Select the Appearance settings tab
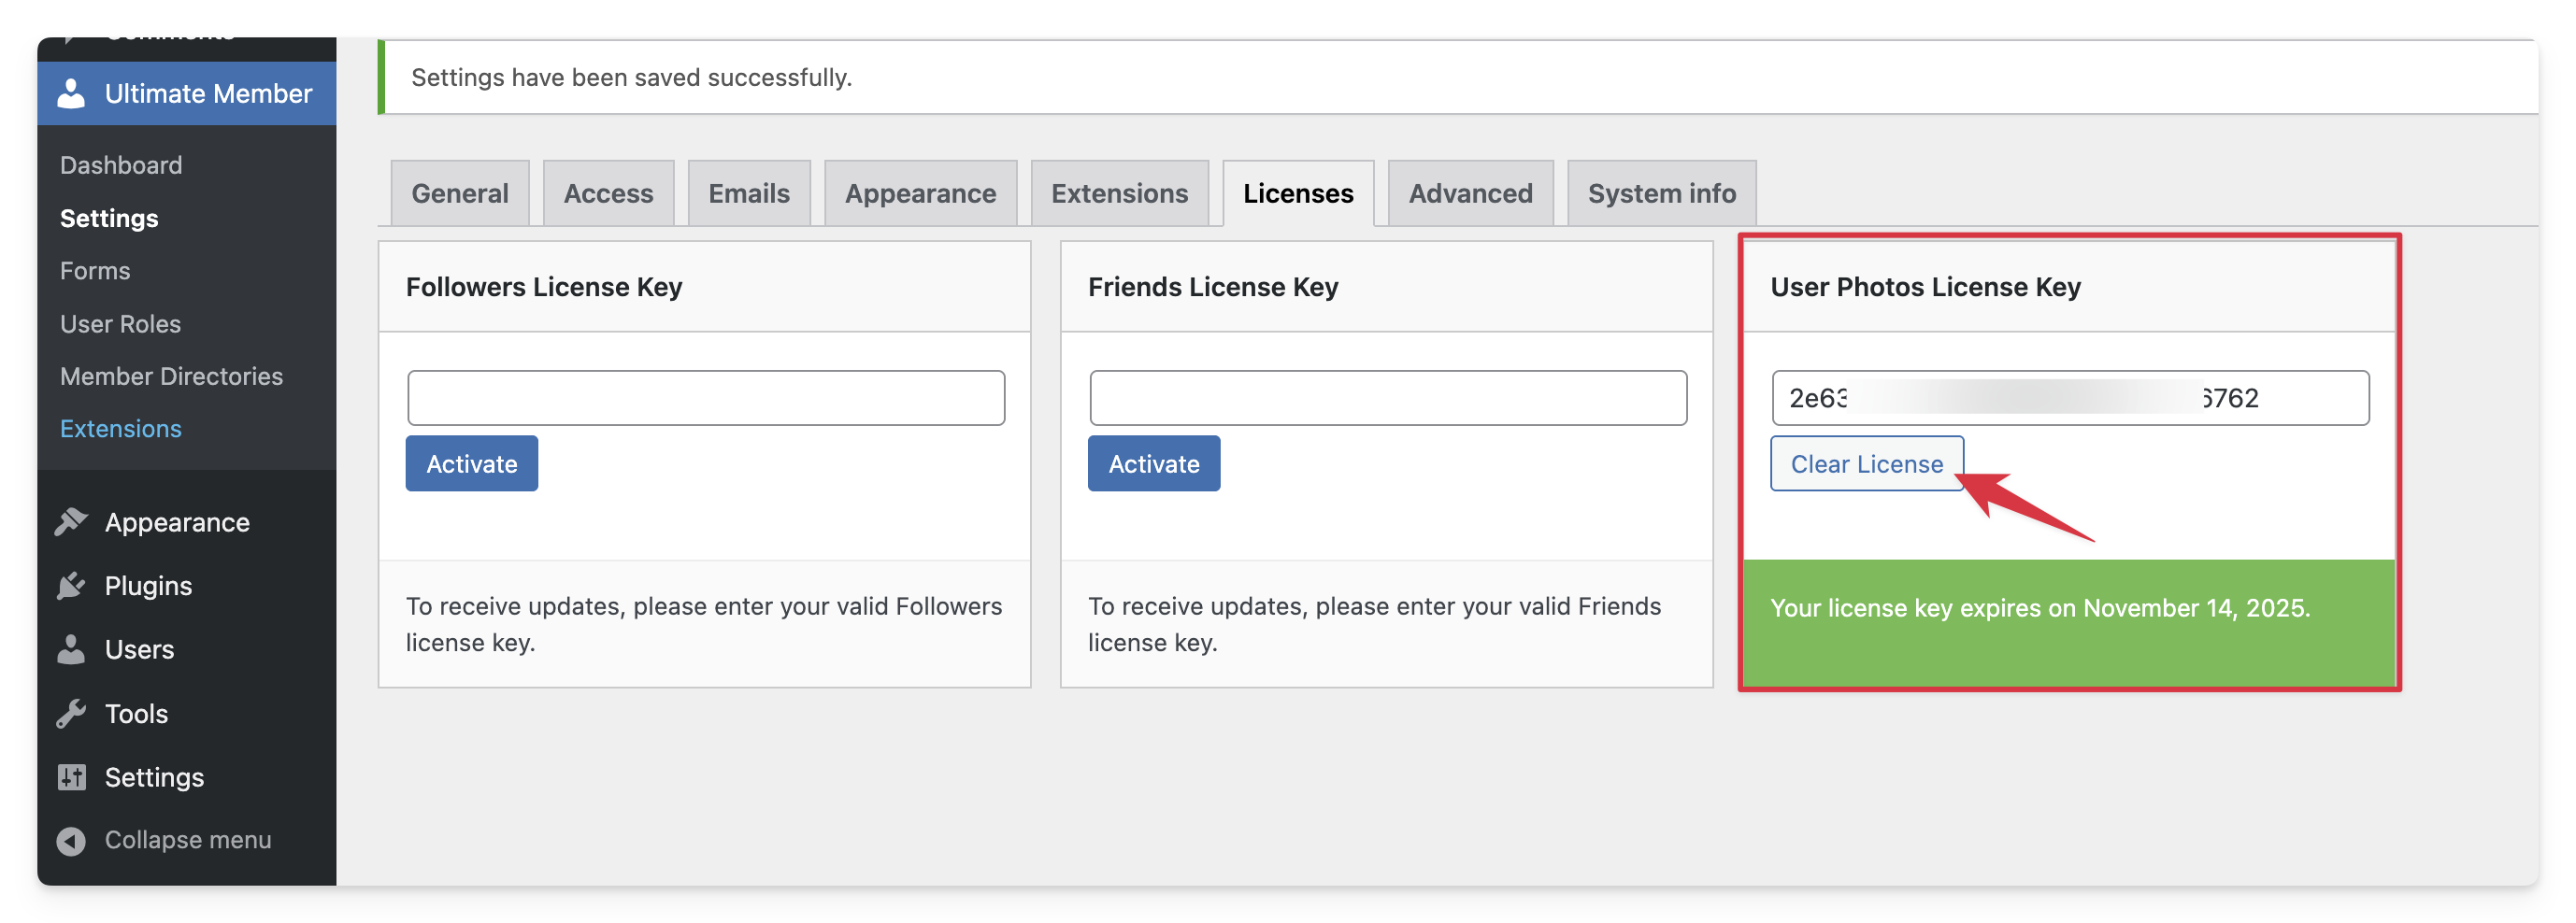The width and height of the screenshot is (2576, 923). point(920,193)
